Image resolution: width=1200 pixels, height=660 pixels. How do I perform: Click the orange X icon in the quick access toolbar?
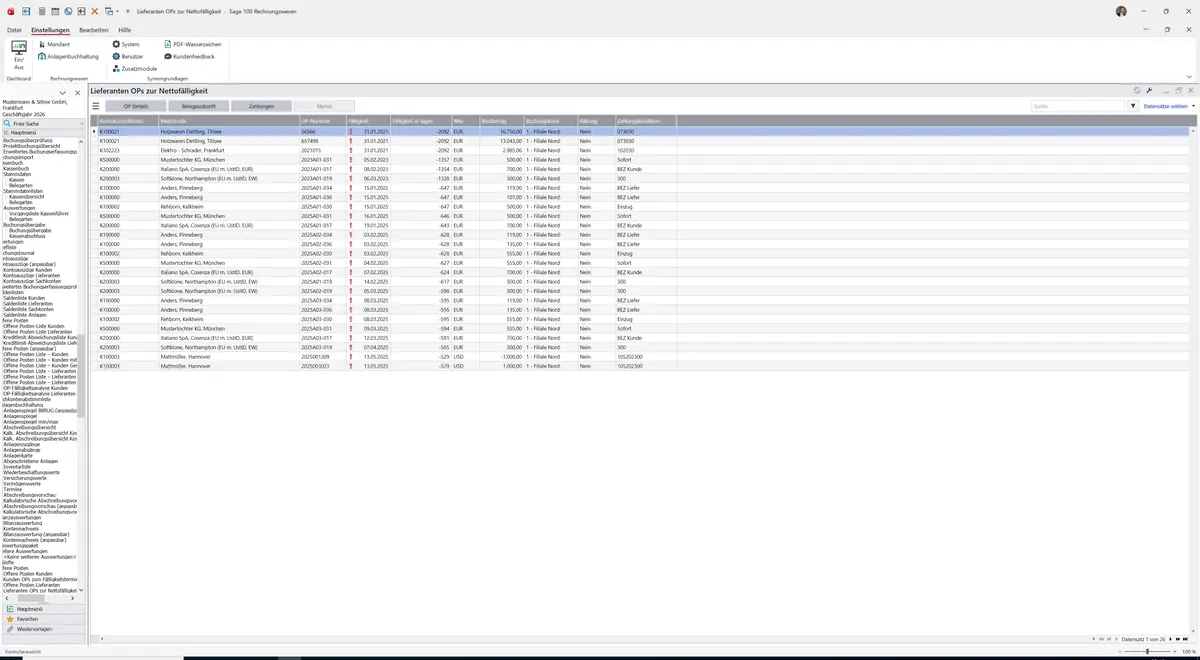pos(94,11)
